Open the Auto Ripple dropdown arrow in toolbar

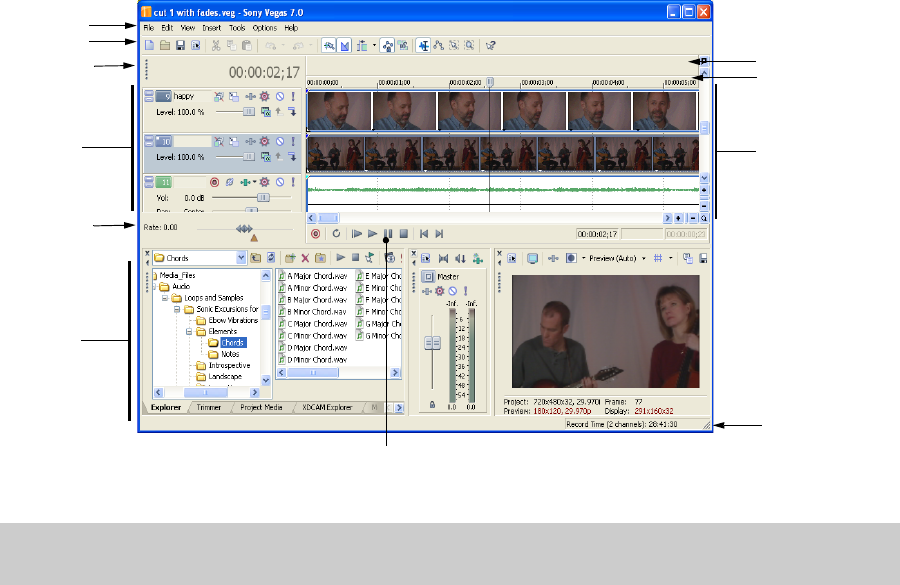[x=374, y=45]
